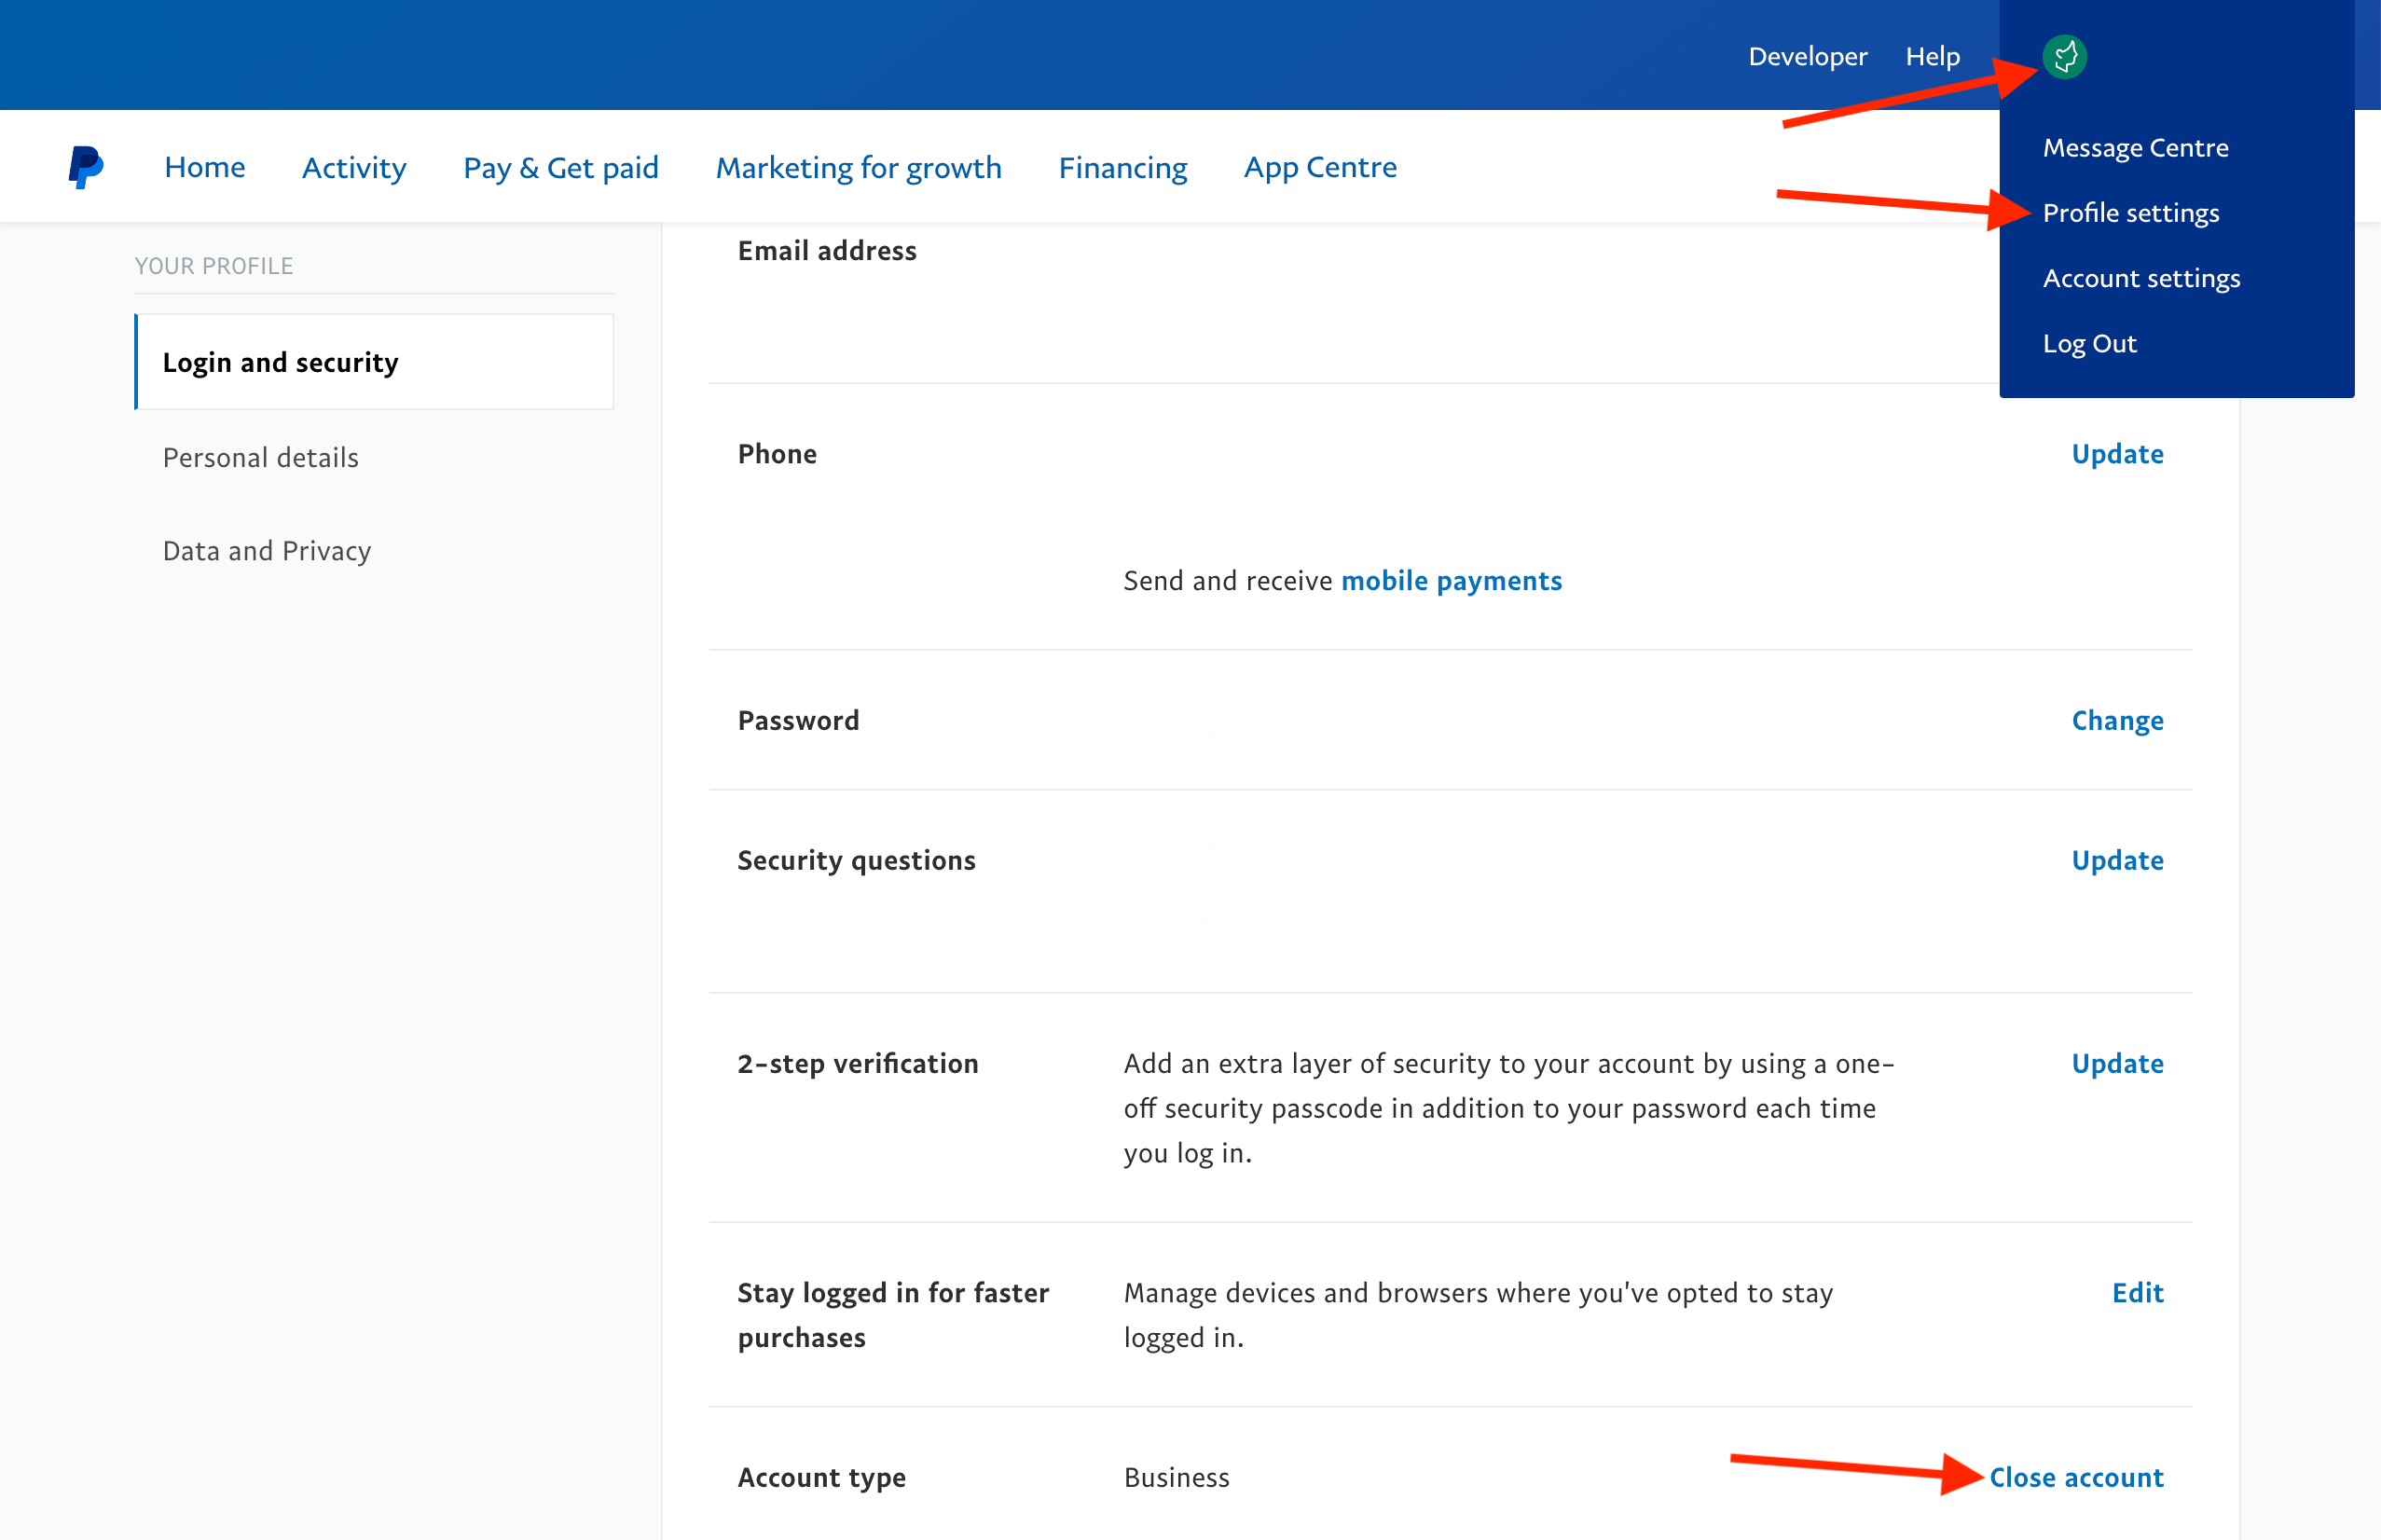The width and height of the screenshot is (2381, 1540).
Task: Open the Activity menu item
Action: [x=354, y=167]
